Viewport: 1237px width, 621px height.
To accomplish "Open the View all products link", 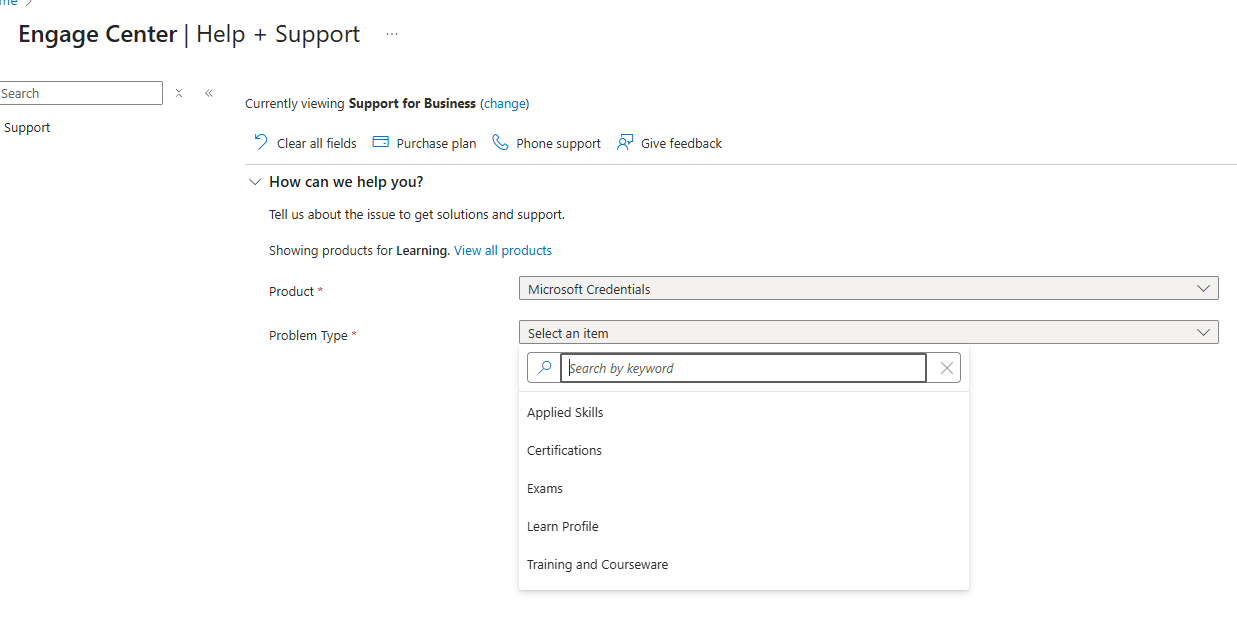I will tap(503, 250).
